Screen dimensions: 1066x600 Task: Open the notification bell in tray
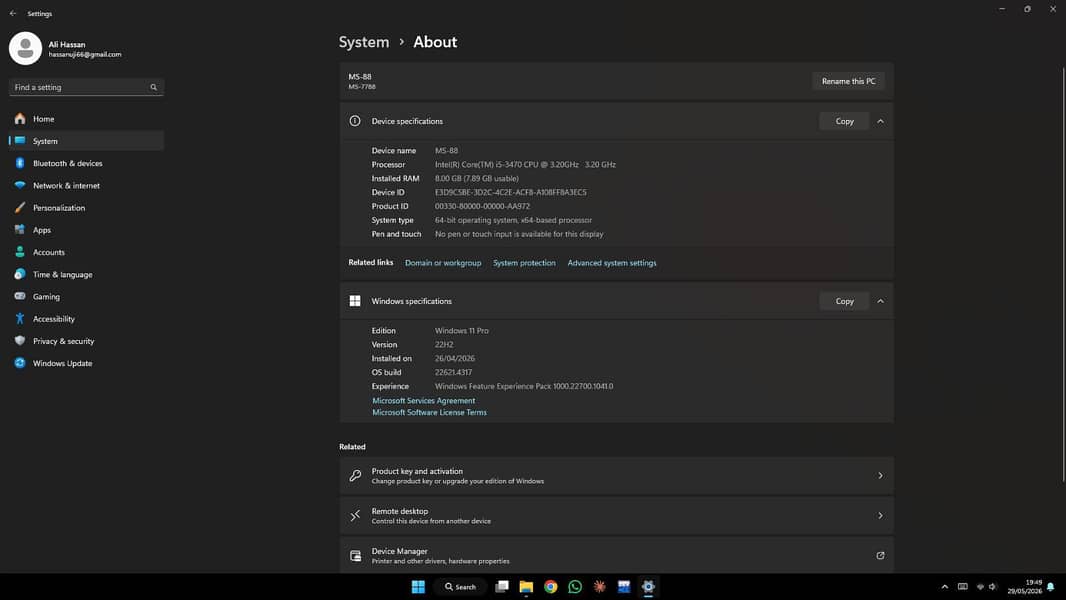click(x=1051, y=586)
